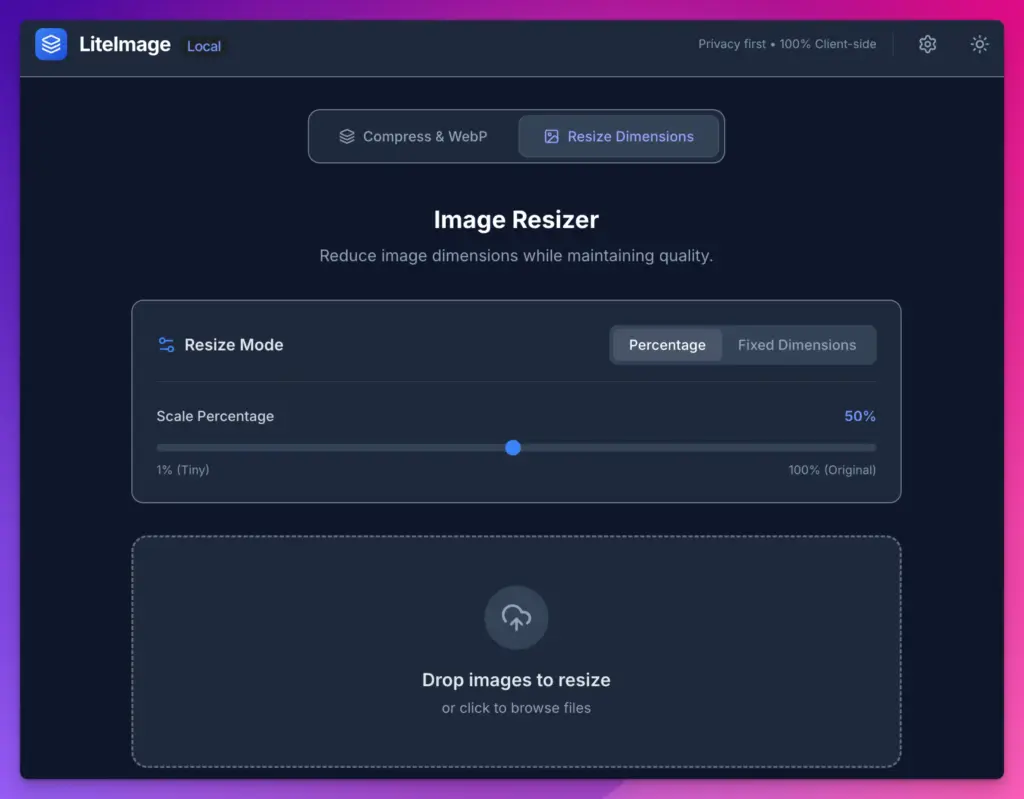Click the picture icon in Resize Dimensions tab
This screenshot has width=1024, height=799.
pyautogui.click(x=551, y=136)
